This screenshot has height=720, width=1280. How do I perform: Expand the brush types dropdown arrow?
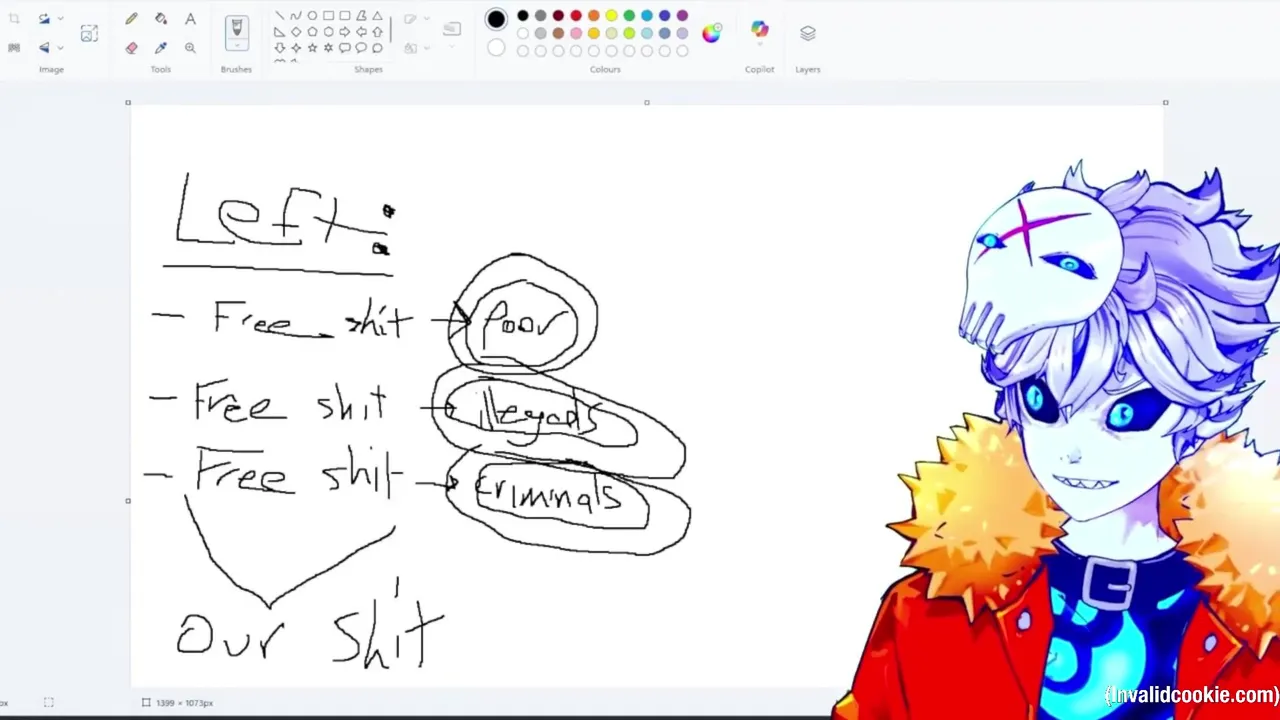tap(236, 45)
